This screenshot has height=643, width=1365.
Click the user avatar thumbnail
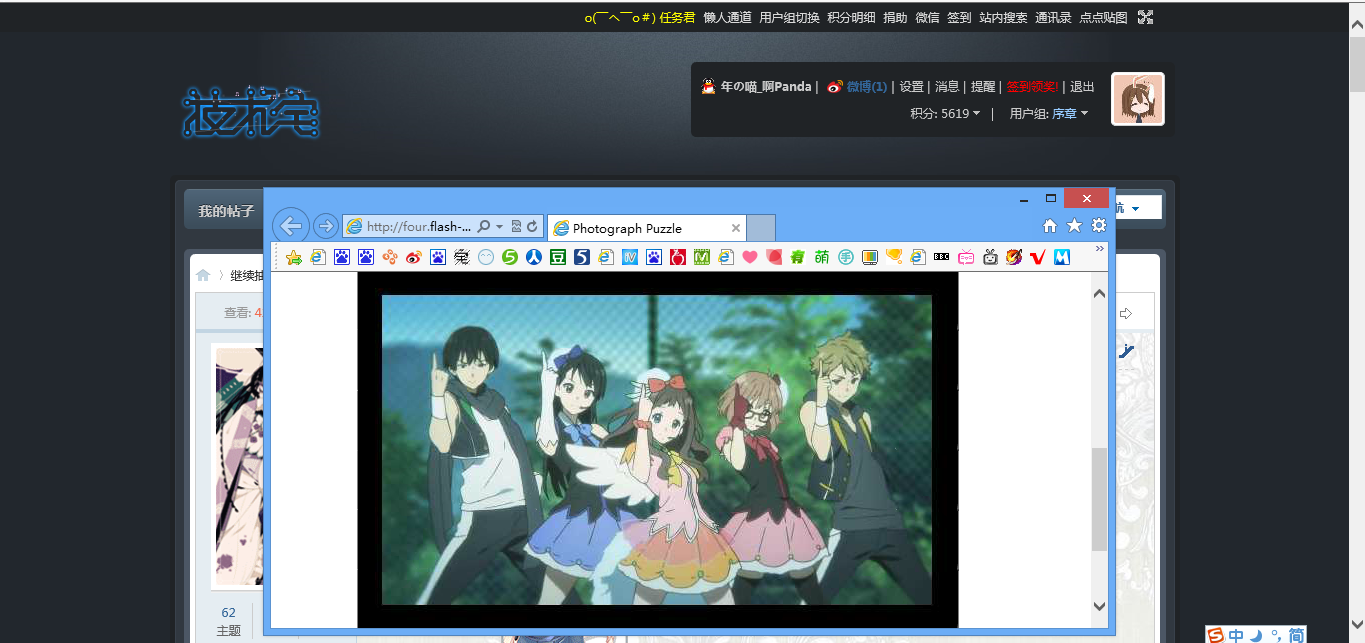point(1137,99)
